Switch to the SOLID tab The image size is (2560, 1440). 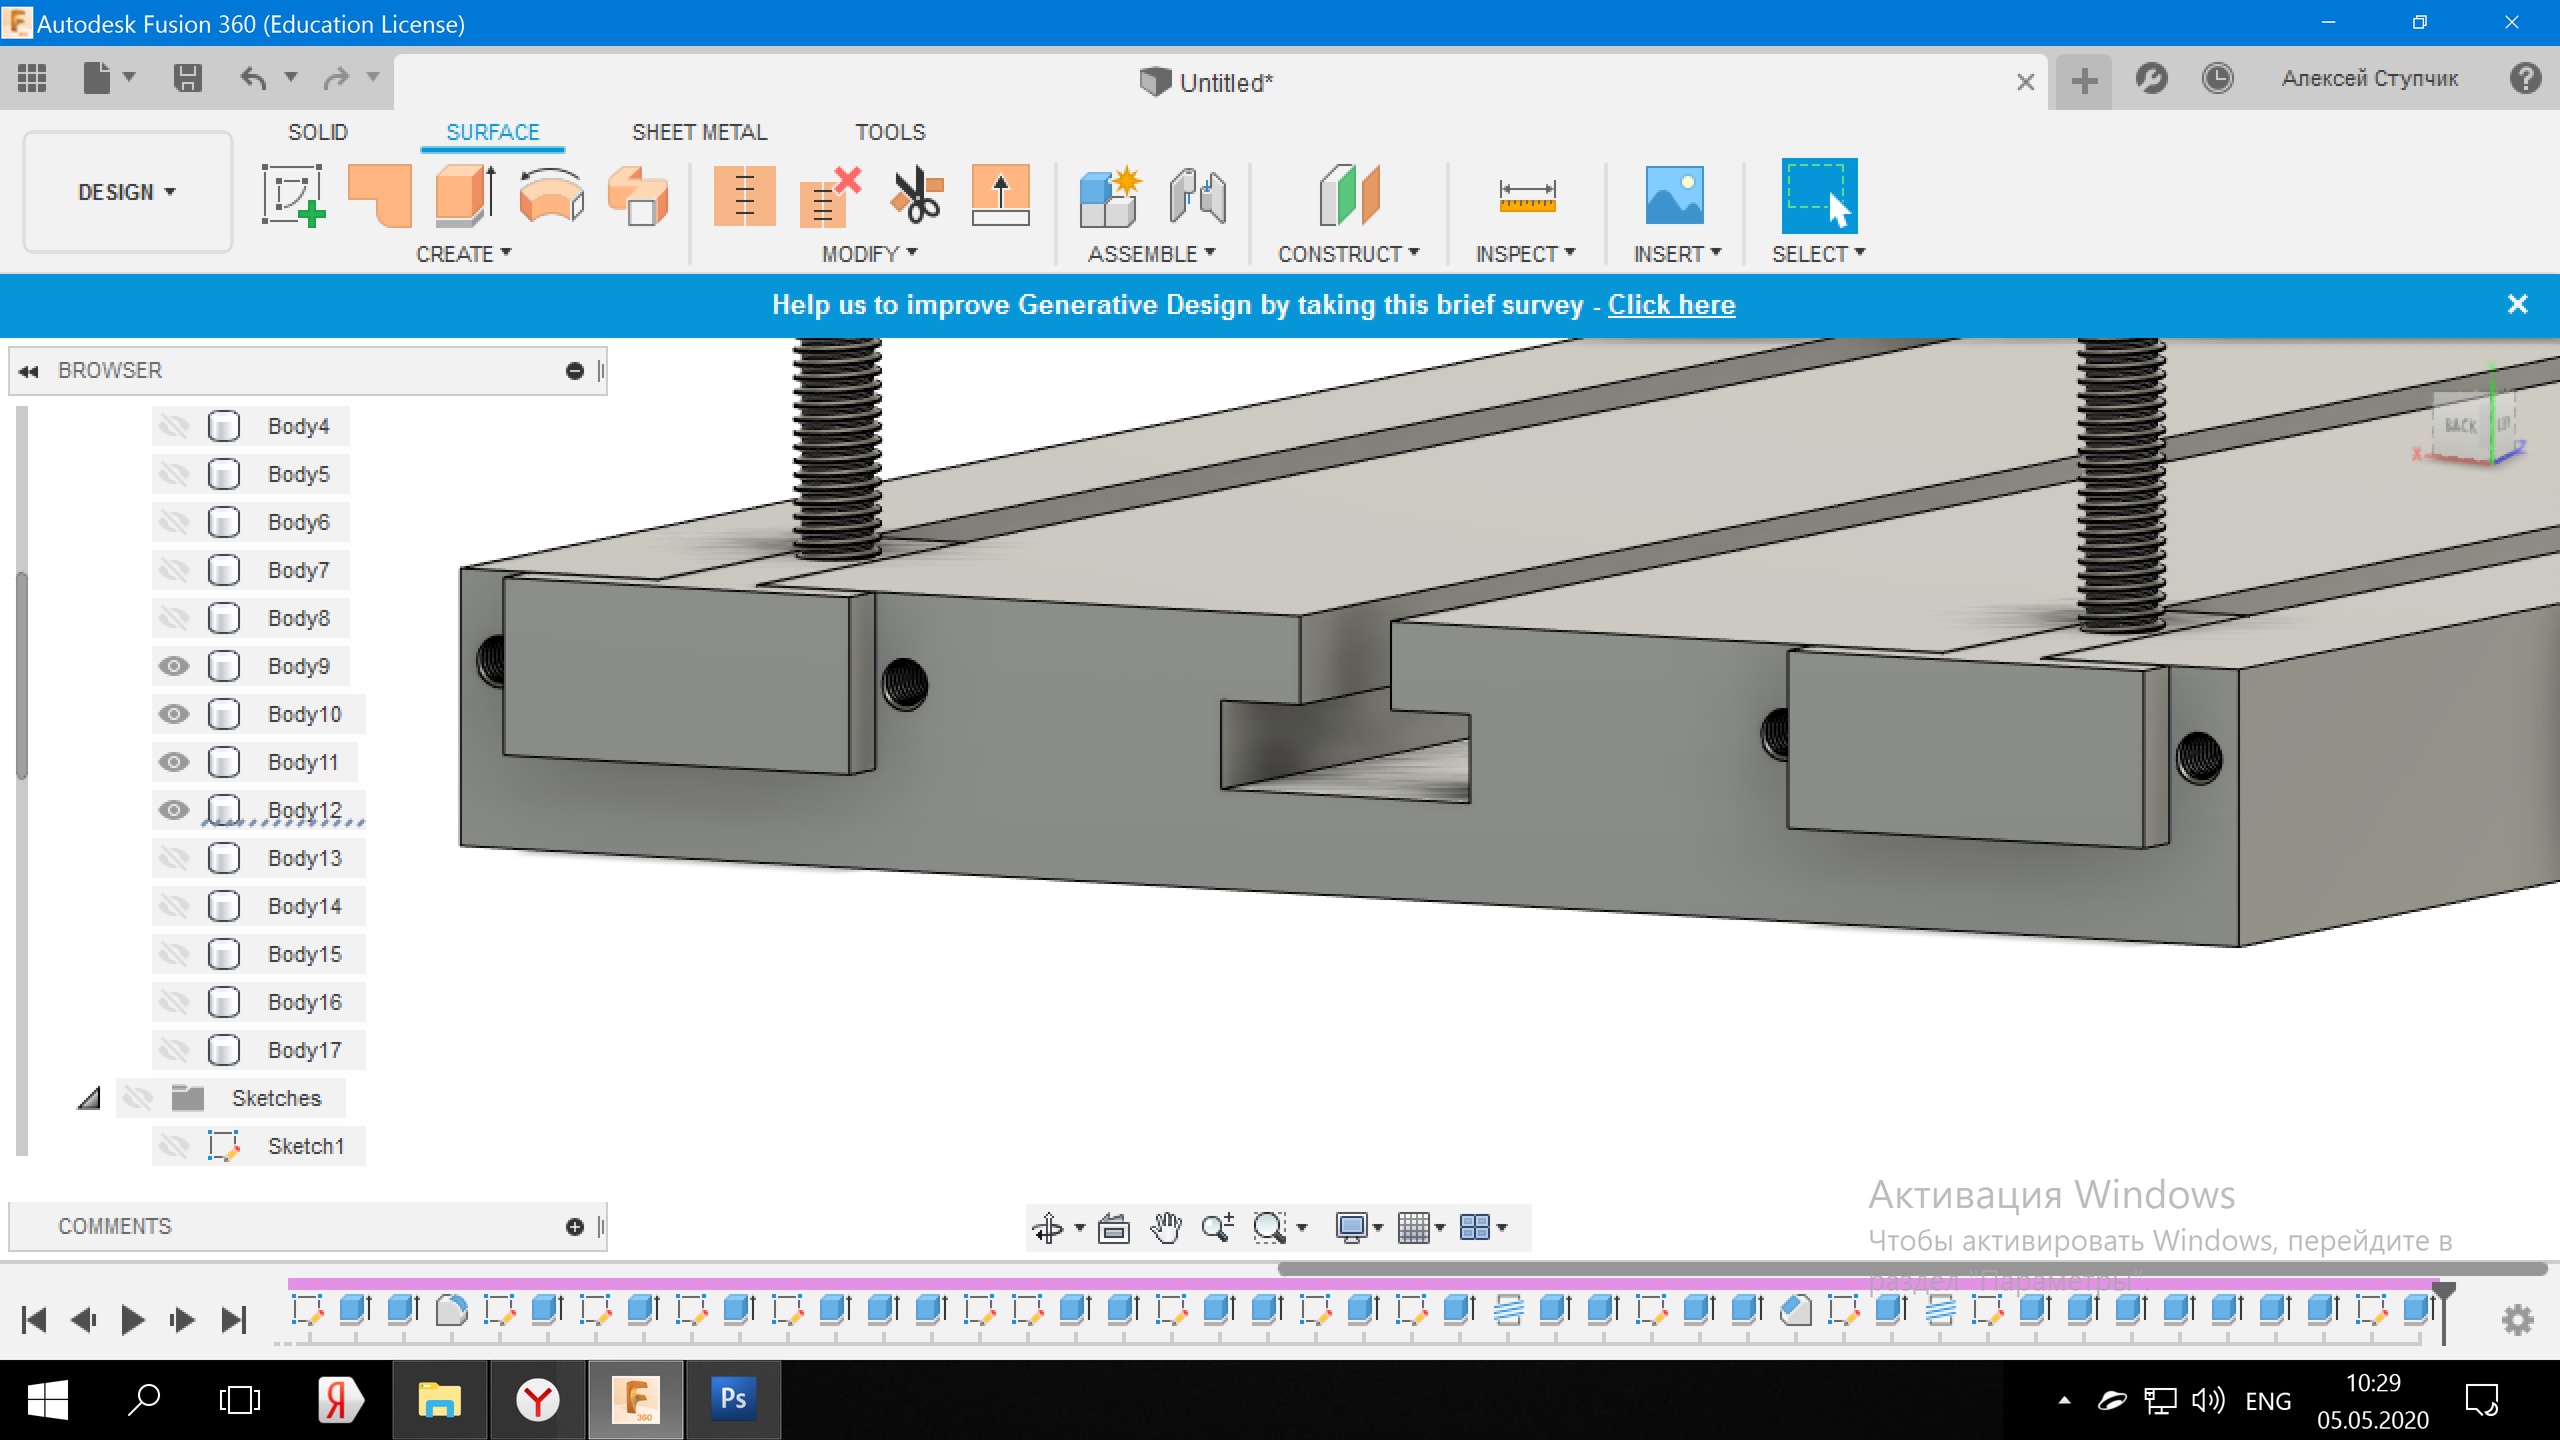(318, 132)
